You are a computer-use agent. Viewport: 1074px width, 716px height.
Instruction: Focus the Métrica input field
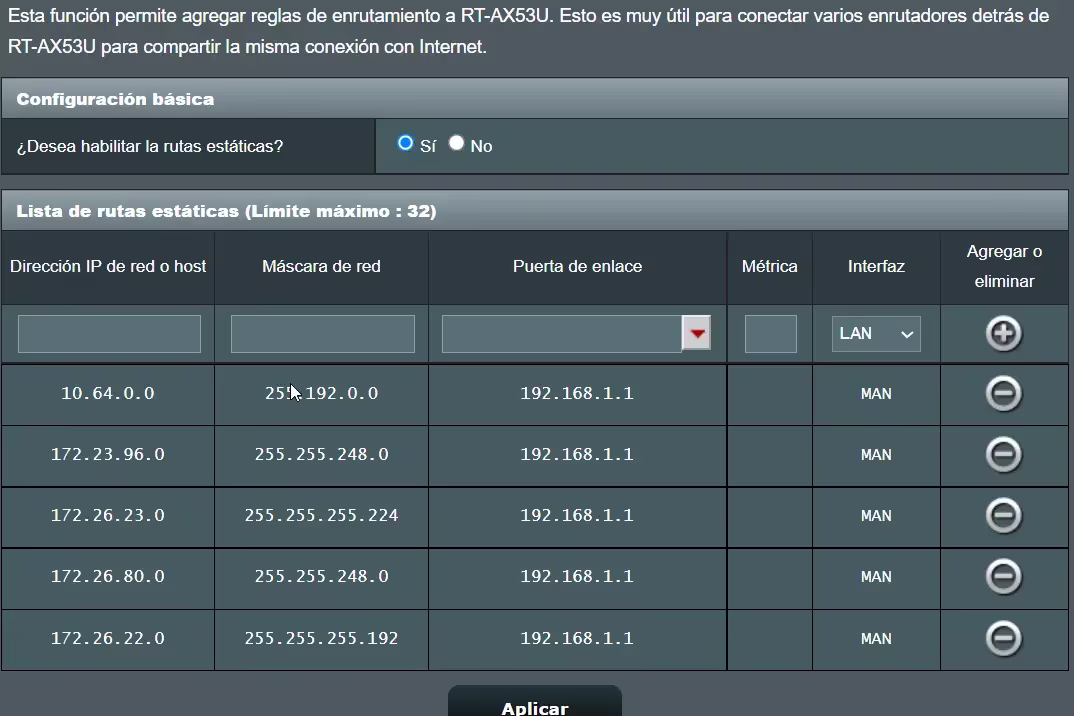[771, 334]
